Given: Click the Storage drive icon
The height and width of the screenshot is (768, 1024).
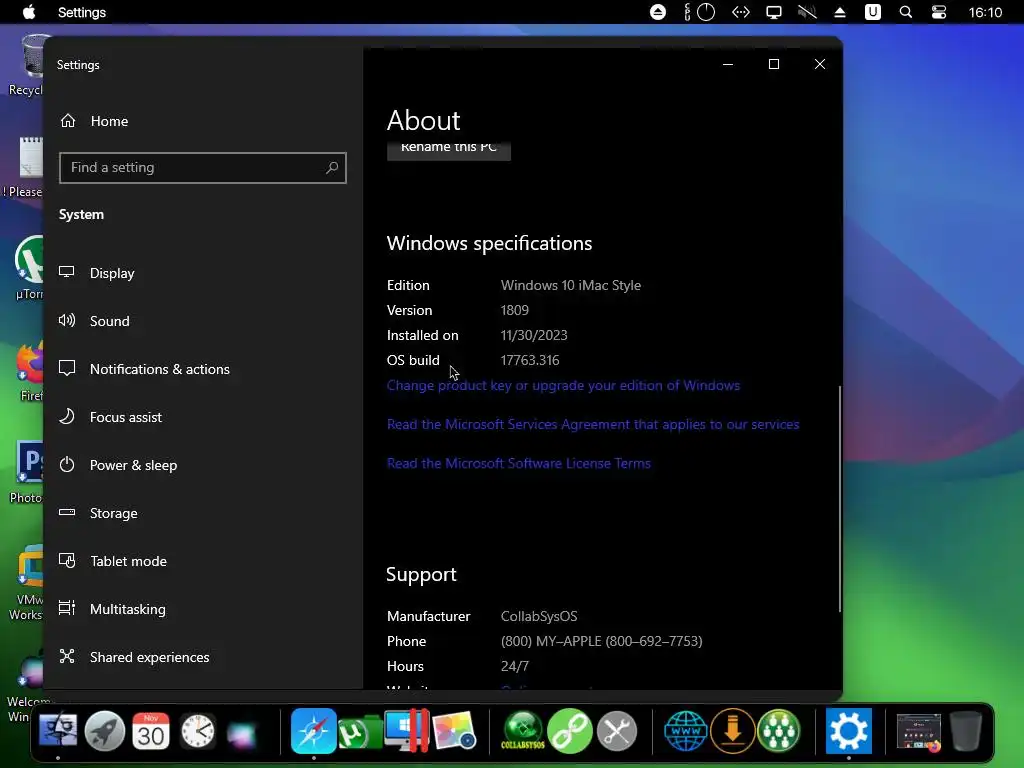Looking at the screenshot, I should click(x=67, y=512).
